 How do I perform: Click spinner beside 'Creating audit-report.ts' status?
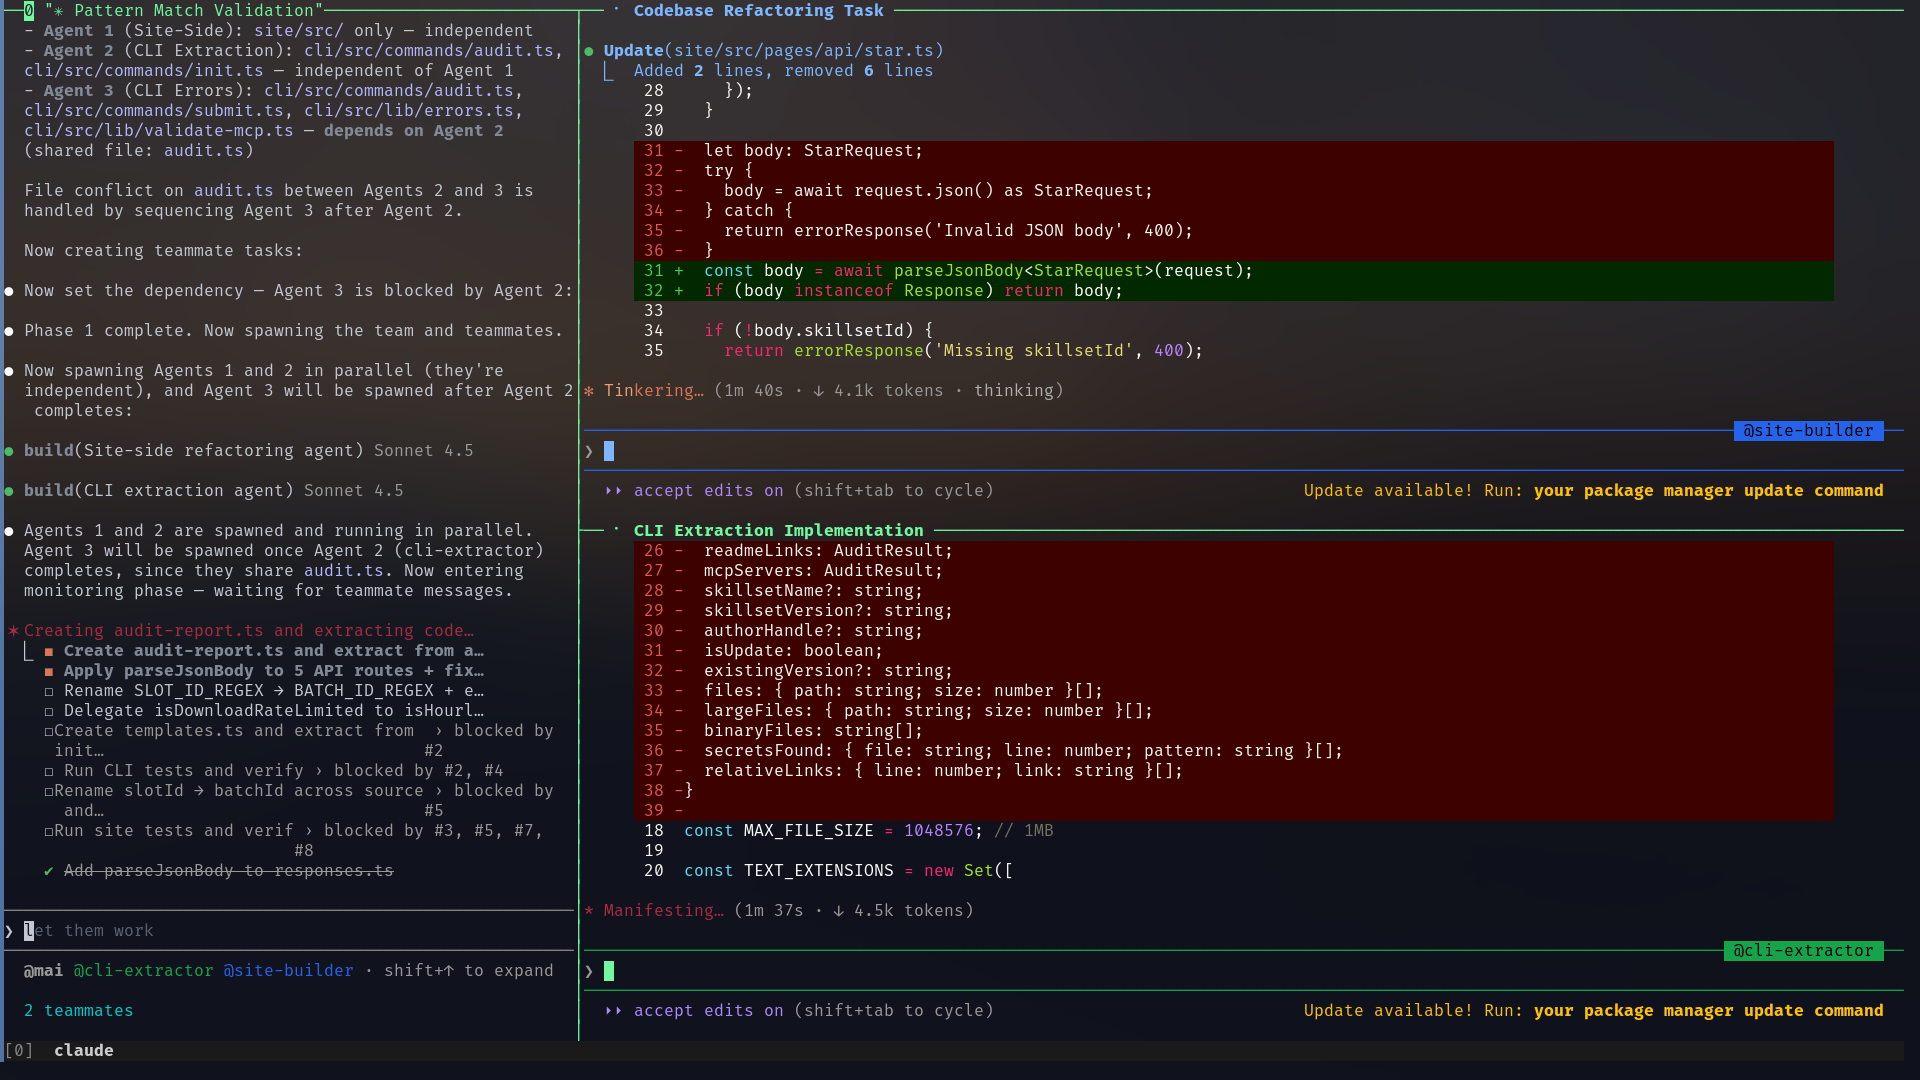tap(14, 631)
